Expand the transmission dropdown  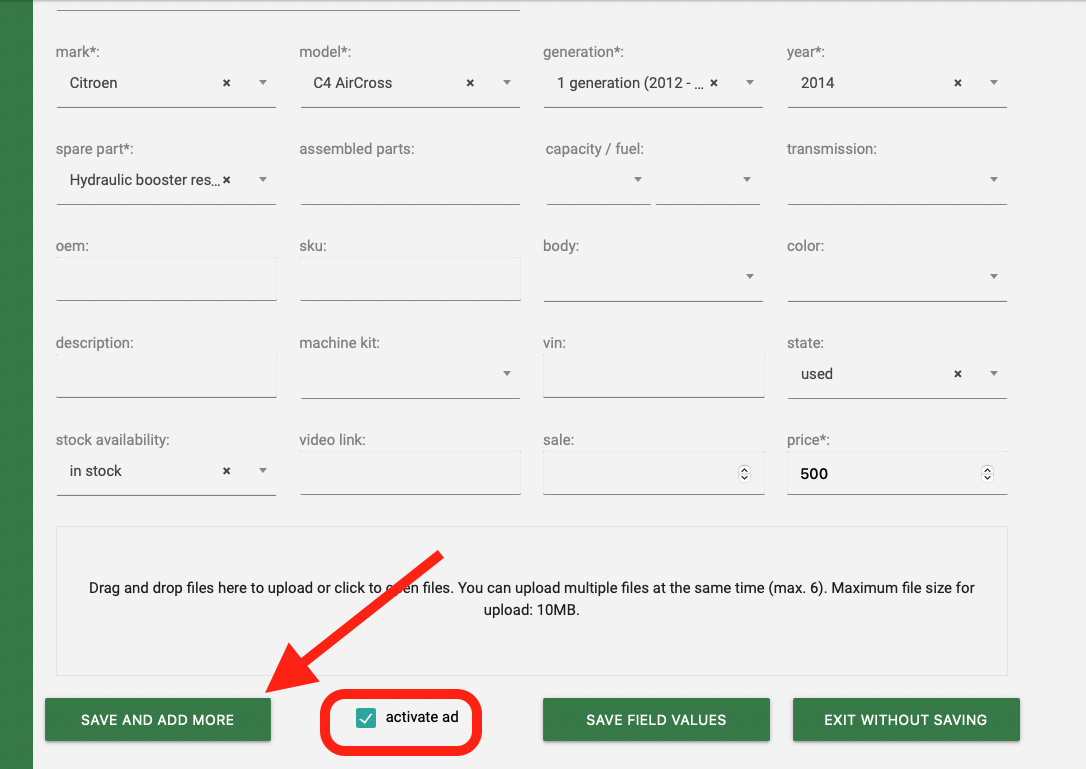tap(993, 180)
